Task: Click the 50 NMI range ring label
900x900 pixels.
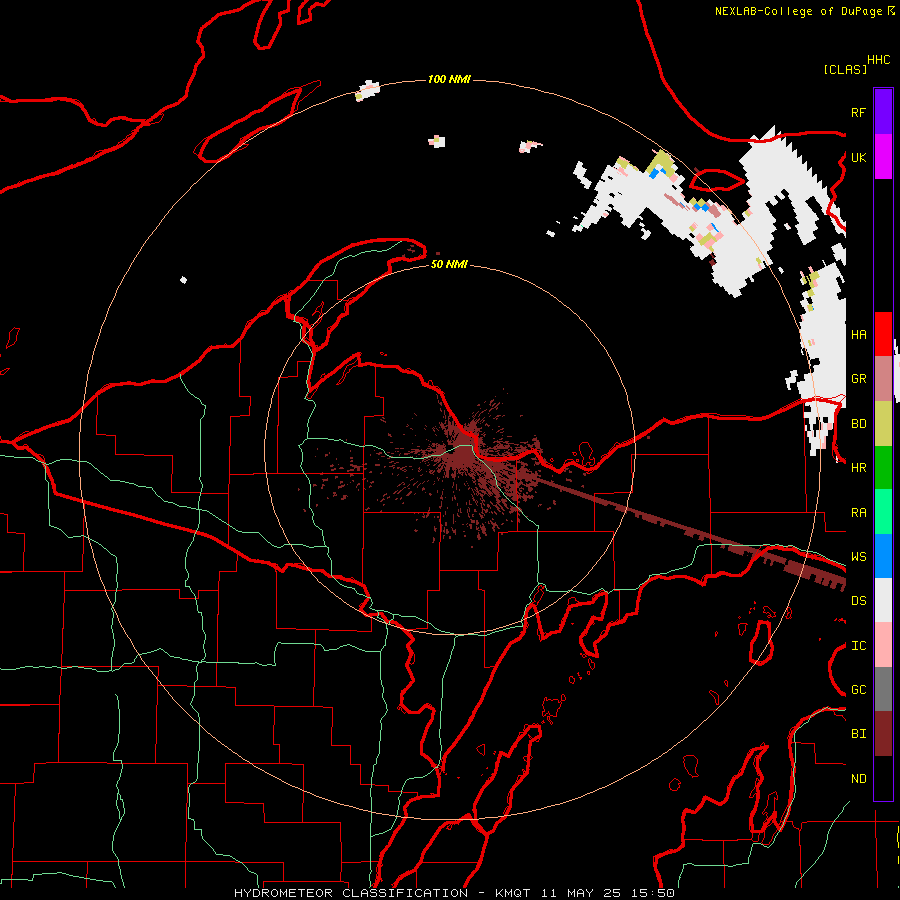Action: (x=449, y=264)
